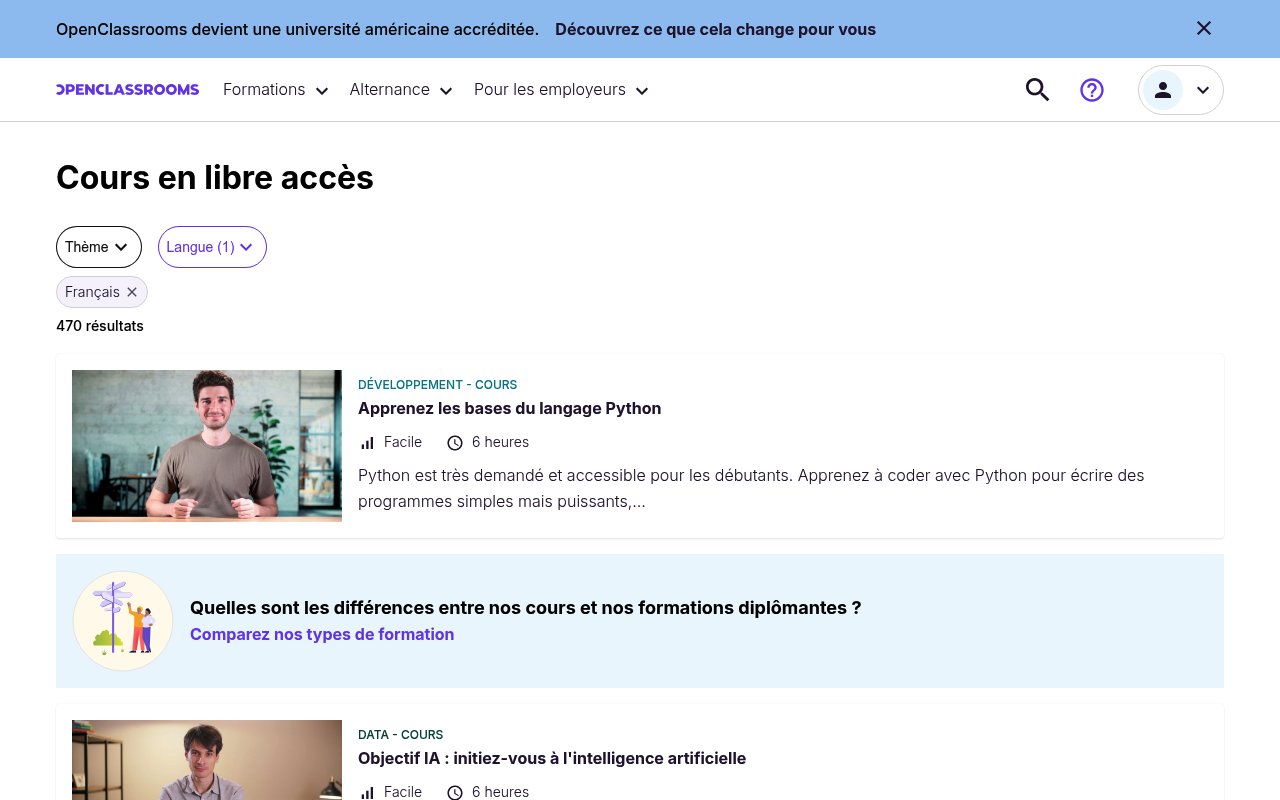Expand the Pour les employeurs menu

tap(561, 90)
